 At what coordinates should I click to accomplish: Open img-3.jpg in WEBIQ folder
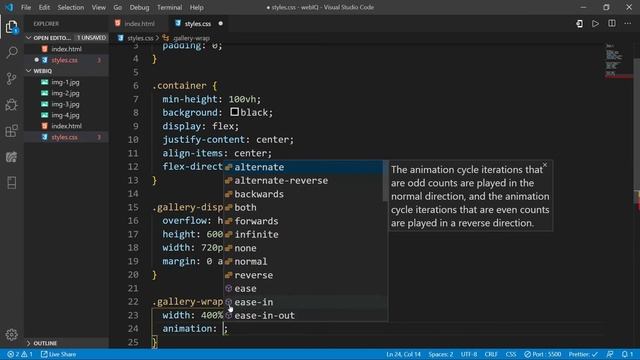[x=66, y=104]
